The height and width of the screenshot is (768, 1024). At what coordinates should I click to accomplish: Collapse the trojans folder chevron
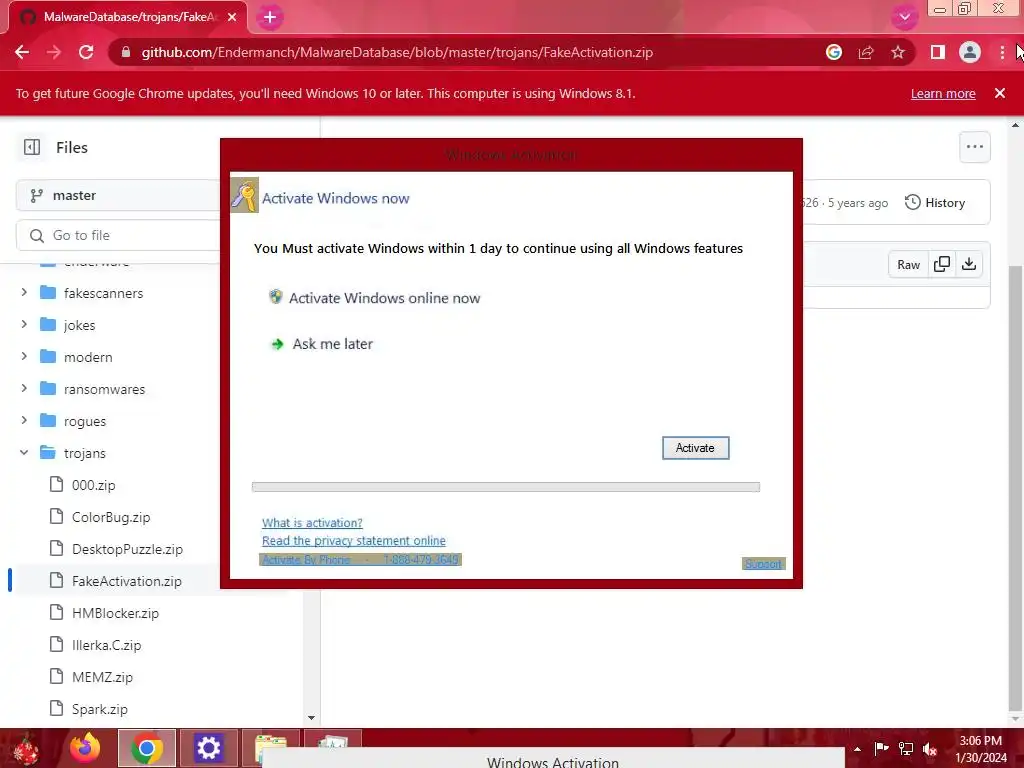(24, 453)
